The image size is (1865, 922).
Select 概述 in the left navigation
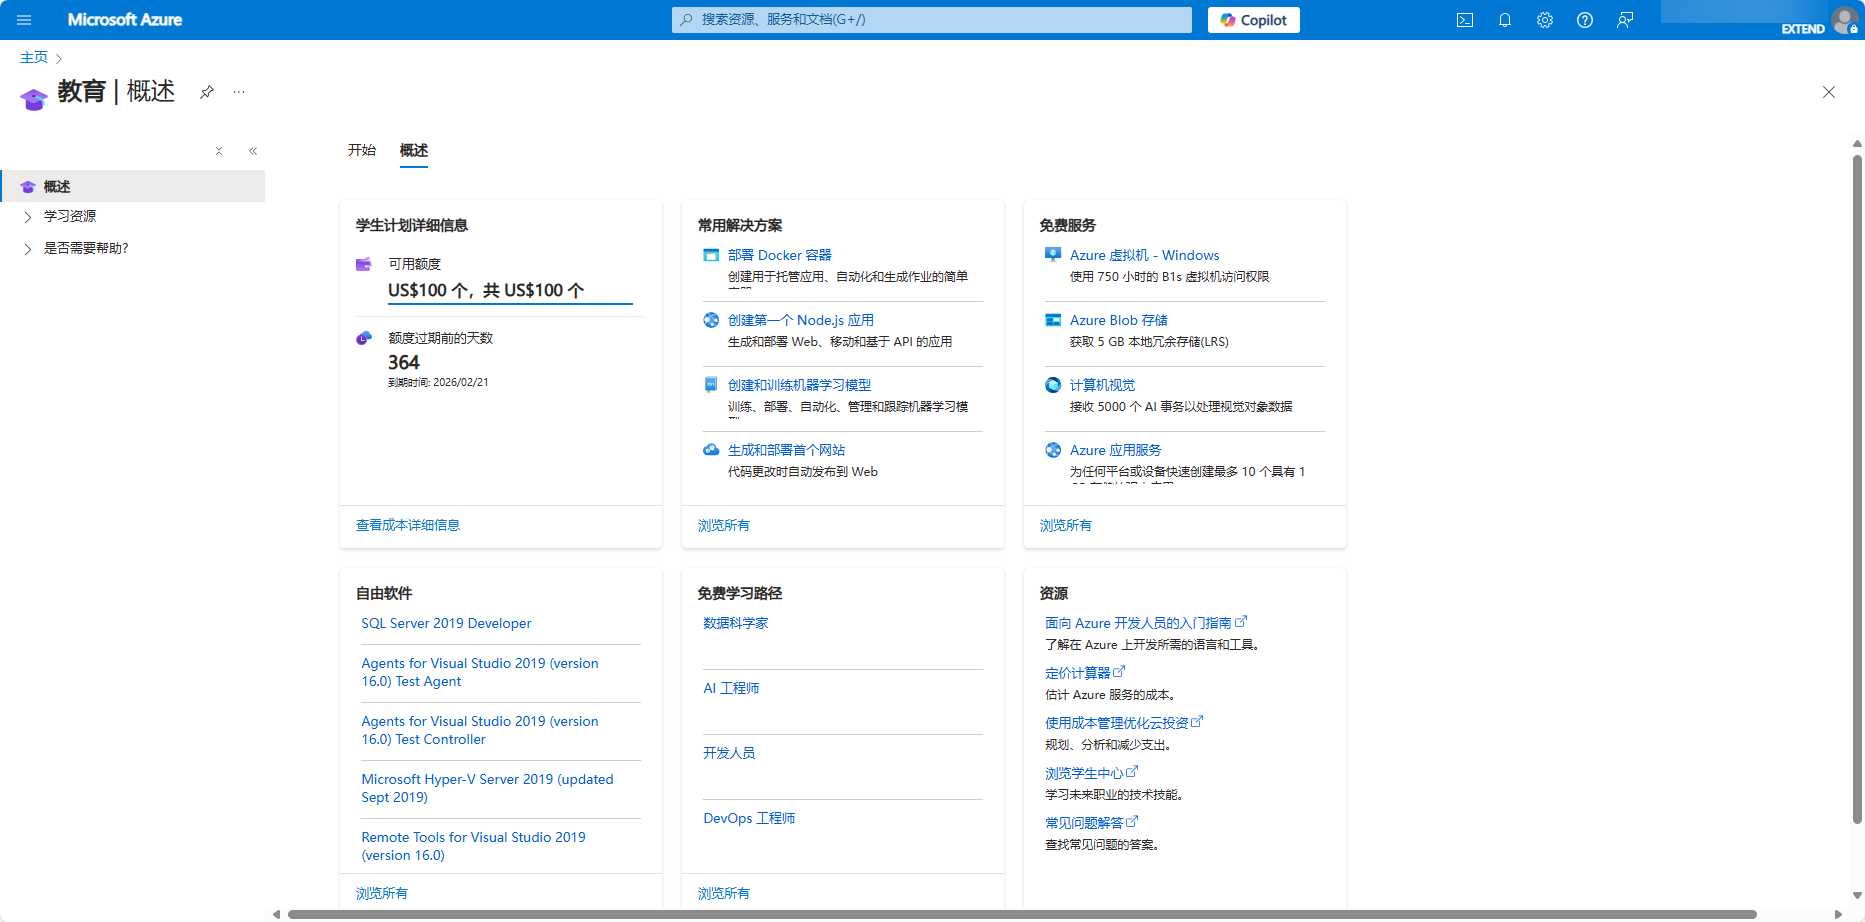[x=57, y=187]
